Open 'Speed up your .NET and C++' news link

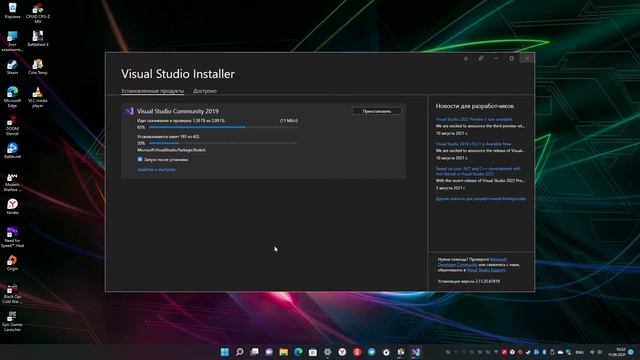(478, 171)
